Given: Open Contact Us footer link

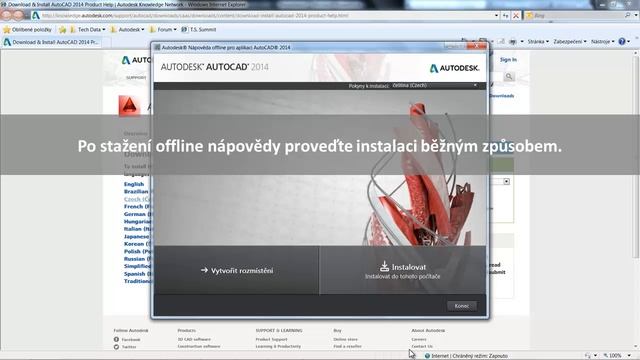Looking at the screenshot, I should click(422, 346).
